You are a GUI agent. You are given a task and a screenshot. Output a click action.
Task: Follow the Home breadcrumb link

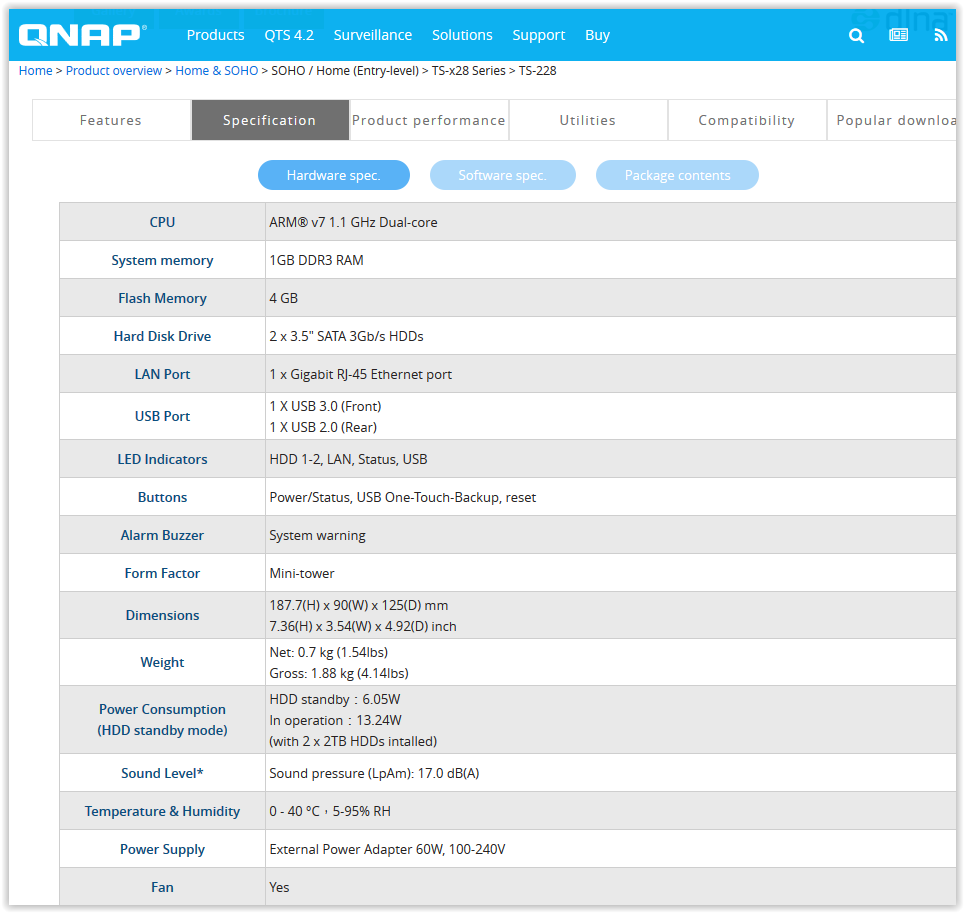(x=35, y=71)
